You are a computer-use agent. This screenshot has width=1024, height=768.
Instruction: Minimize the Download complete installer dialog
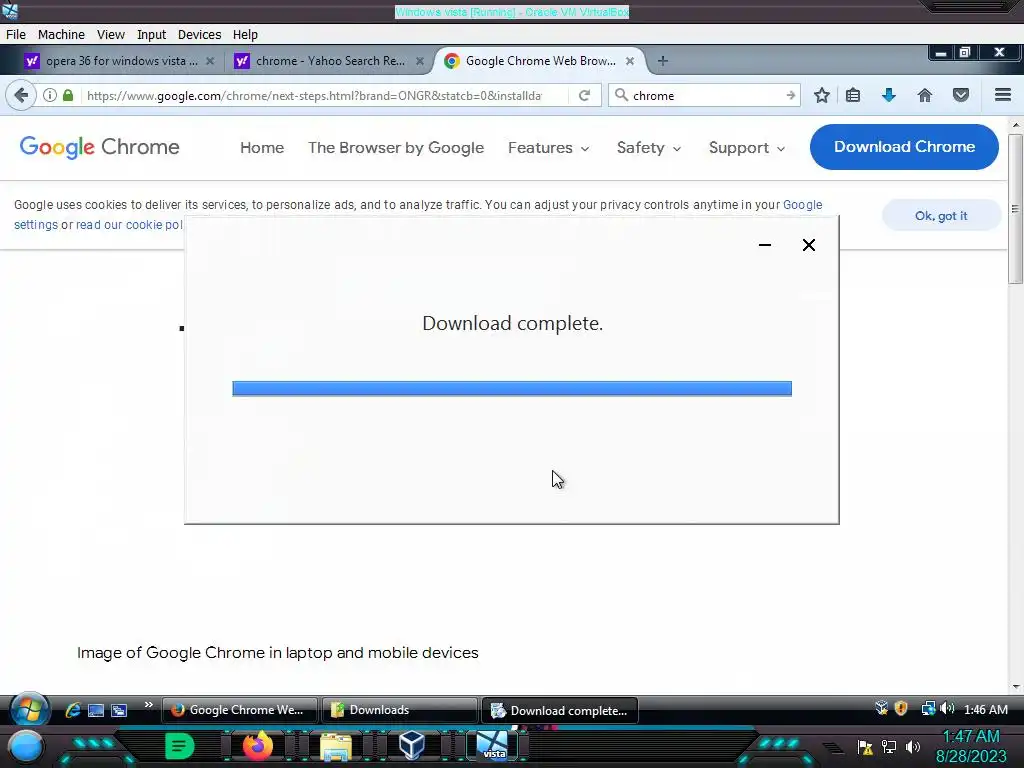(x=765, y=245)
